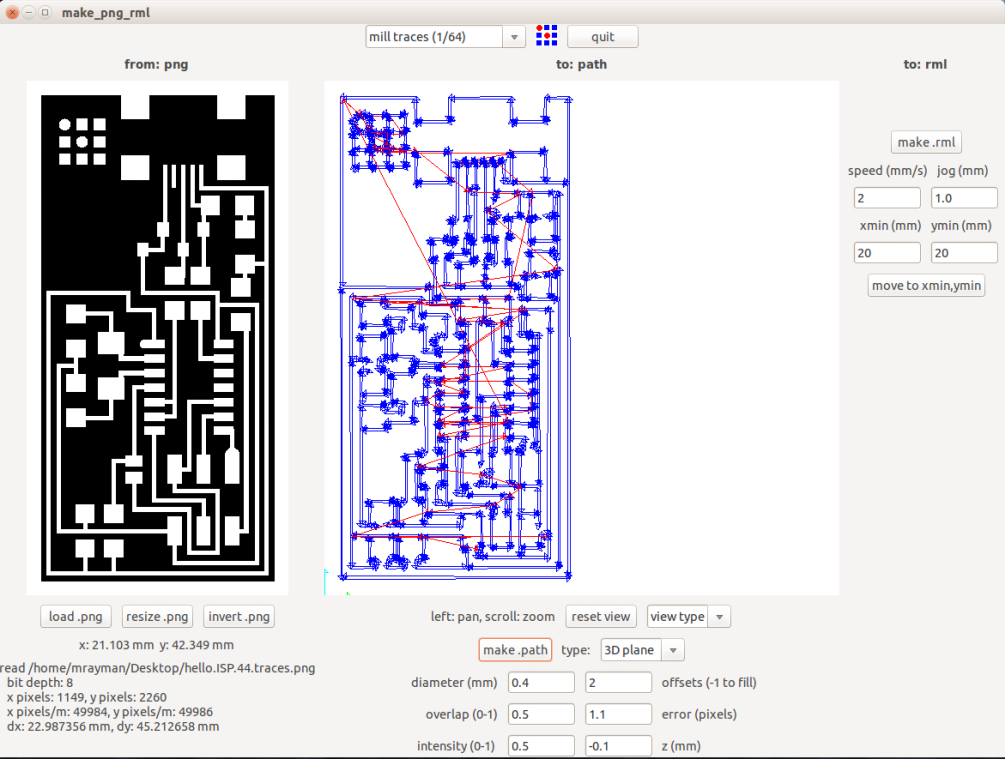This screenshot has width=1005, height=759.
Task: Click the invert .png button
Action: coord(239,616)
